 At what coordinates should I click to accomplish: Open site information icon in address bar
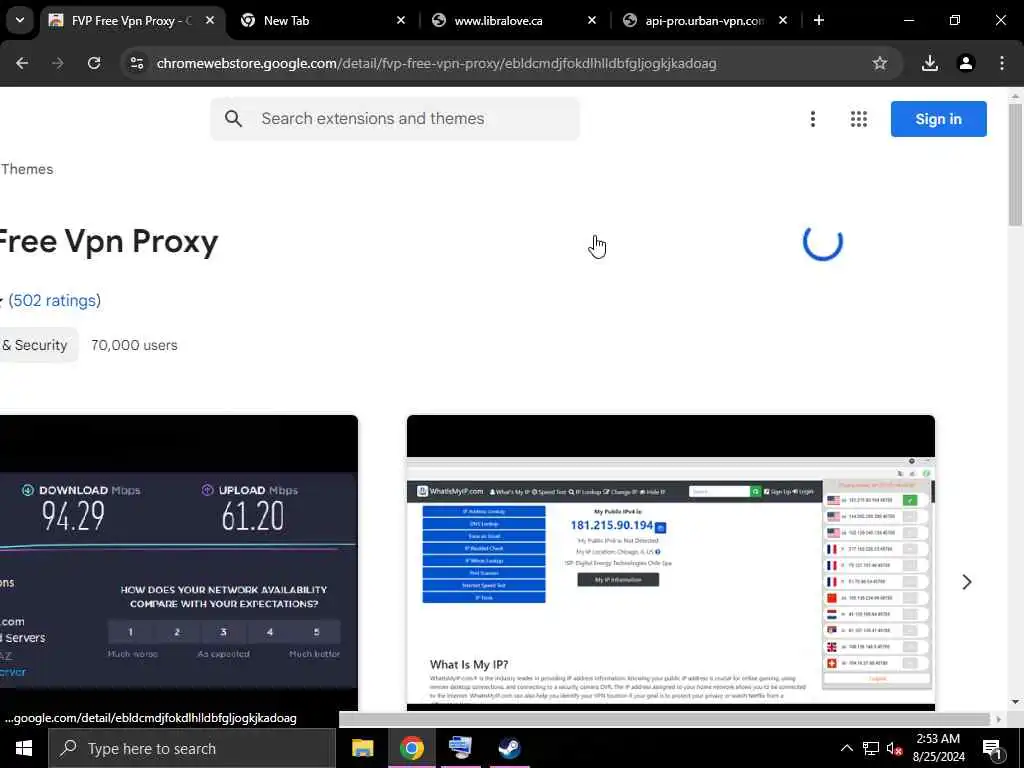pos(137,63)
